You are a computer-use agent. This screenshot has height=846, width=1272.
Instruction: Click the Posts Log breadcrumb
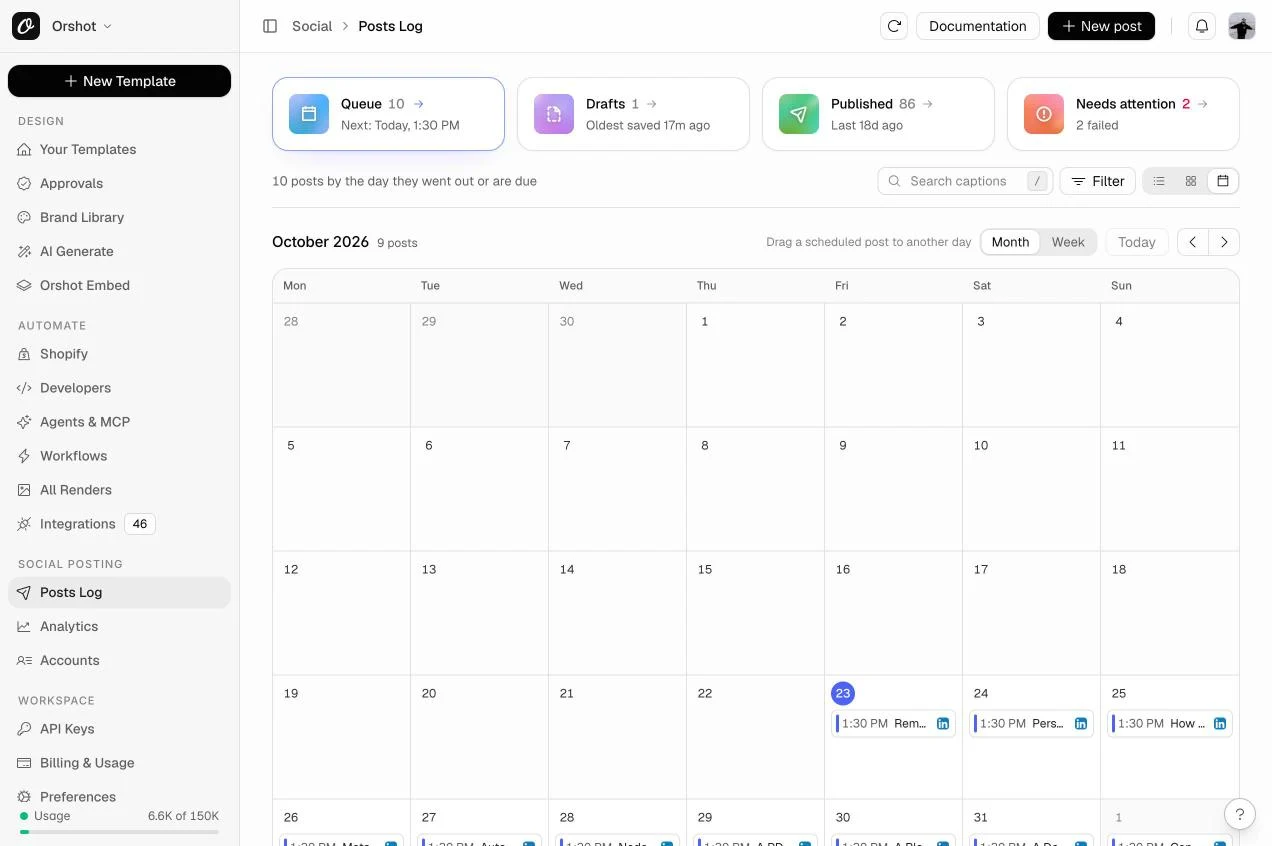(390, 26)
